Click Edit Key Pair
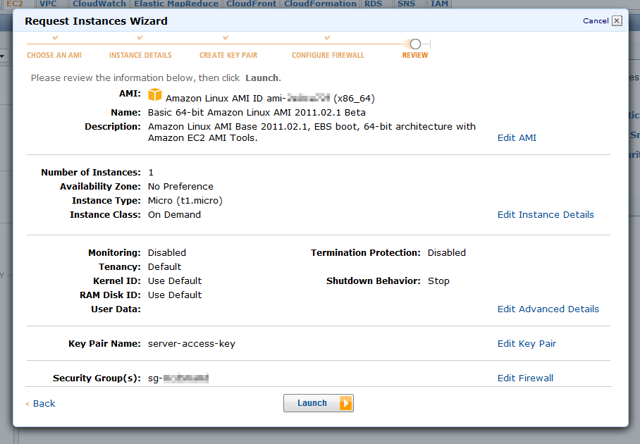Image resolution: width=640 pixels, height=444 pixels. [527, 344]
